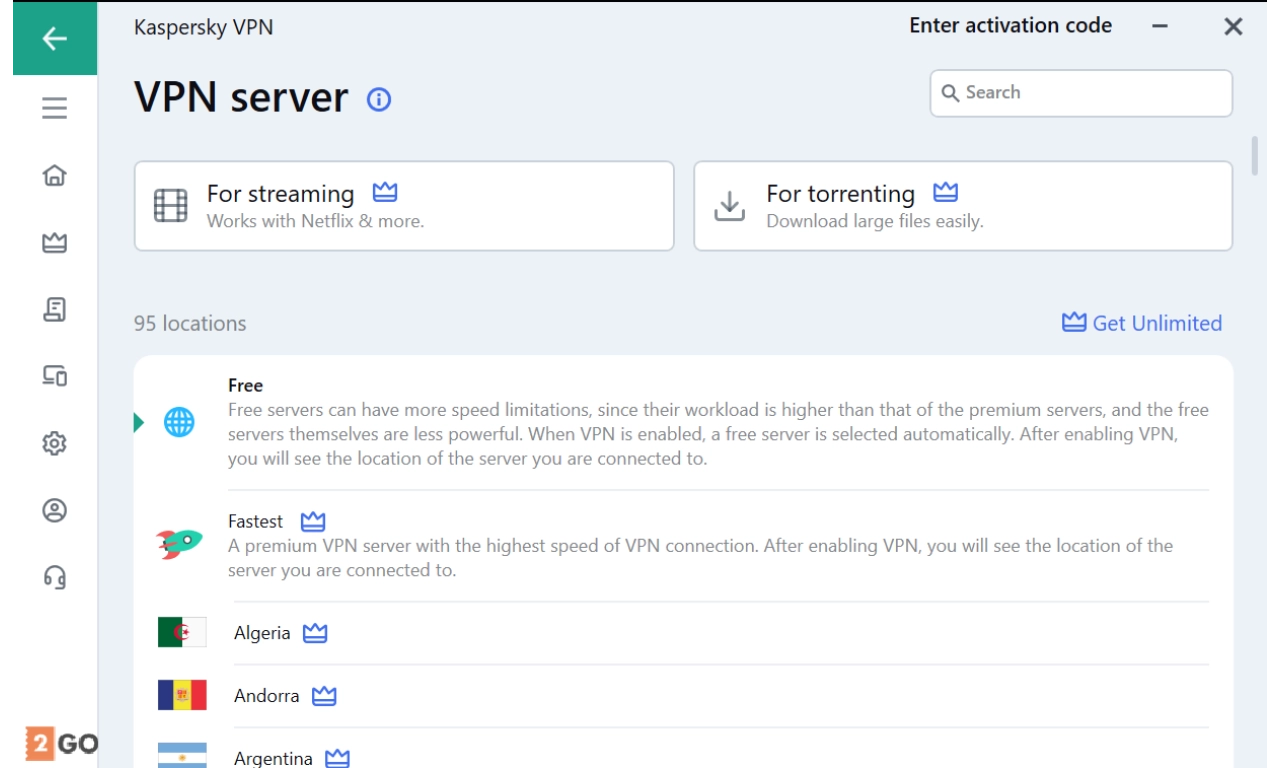This screenshot has height=768, width=1280.
Task: Click into the Search field
Action: [x=1081, y=93]
